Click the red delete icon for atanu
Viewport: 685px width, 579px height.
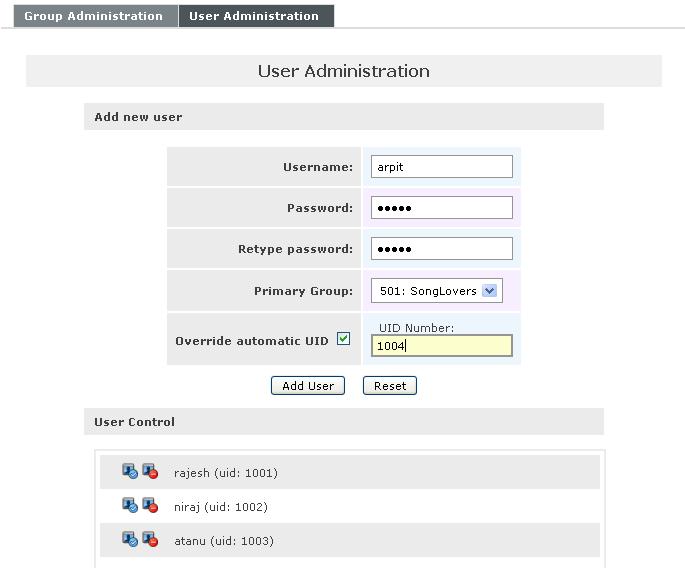pos(150,540)
